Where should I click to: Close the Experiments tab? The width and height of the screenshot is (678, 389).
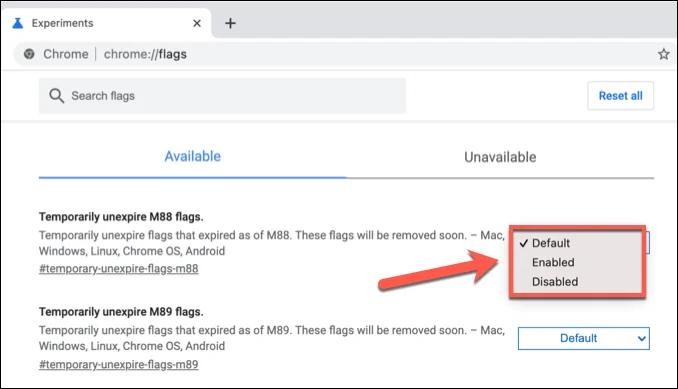[x=197, y=23]
